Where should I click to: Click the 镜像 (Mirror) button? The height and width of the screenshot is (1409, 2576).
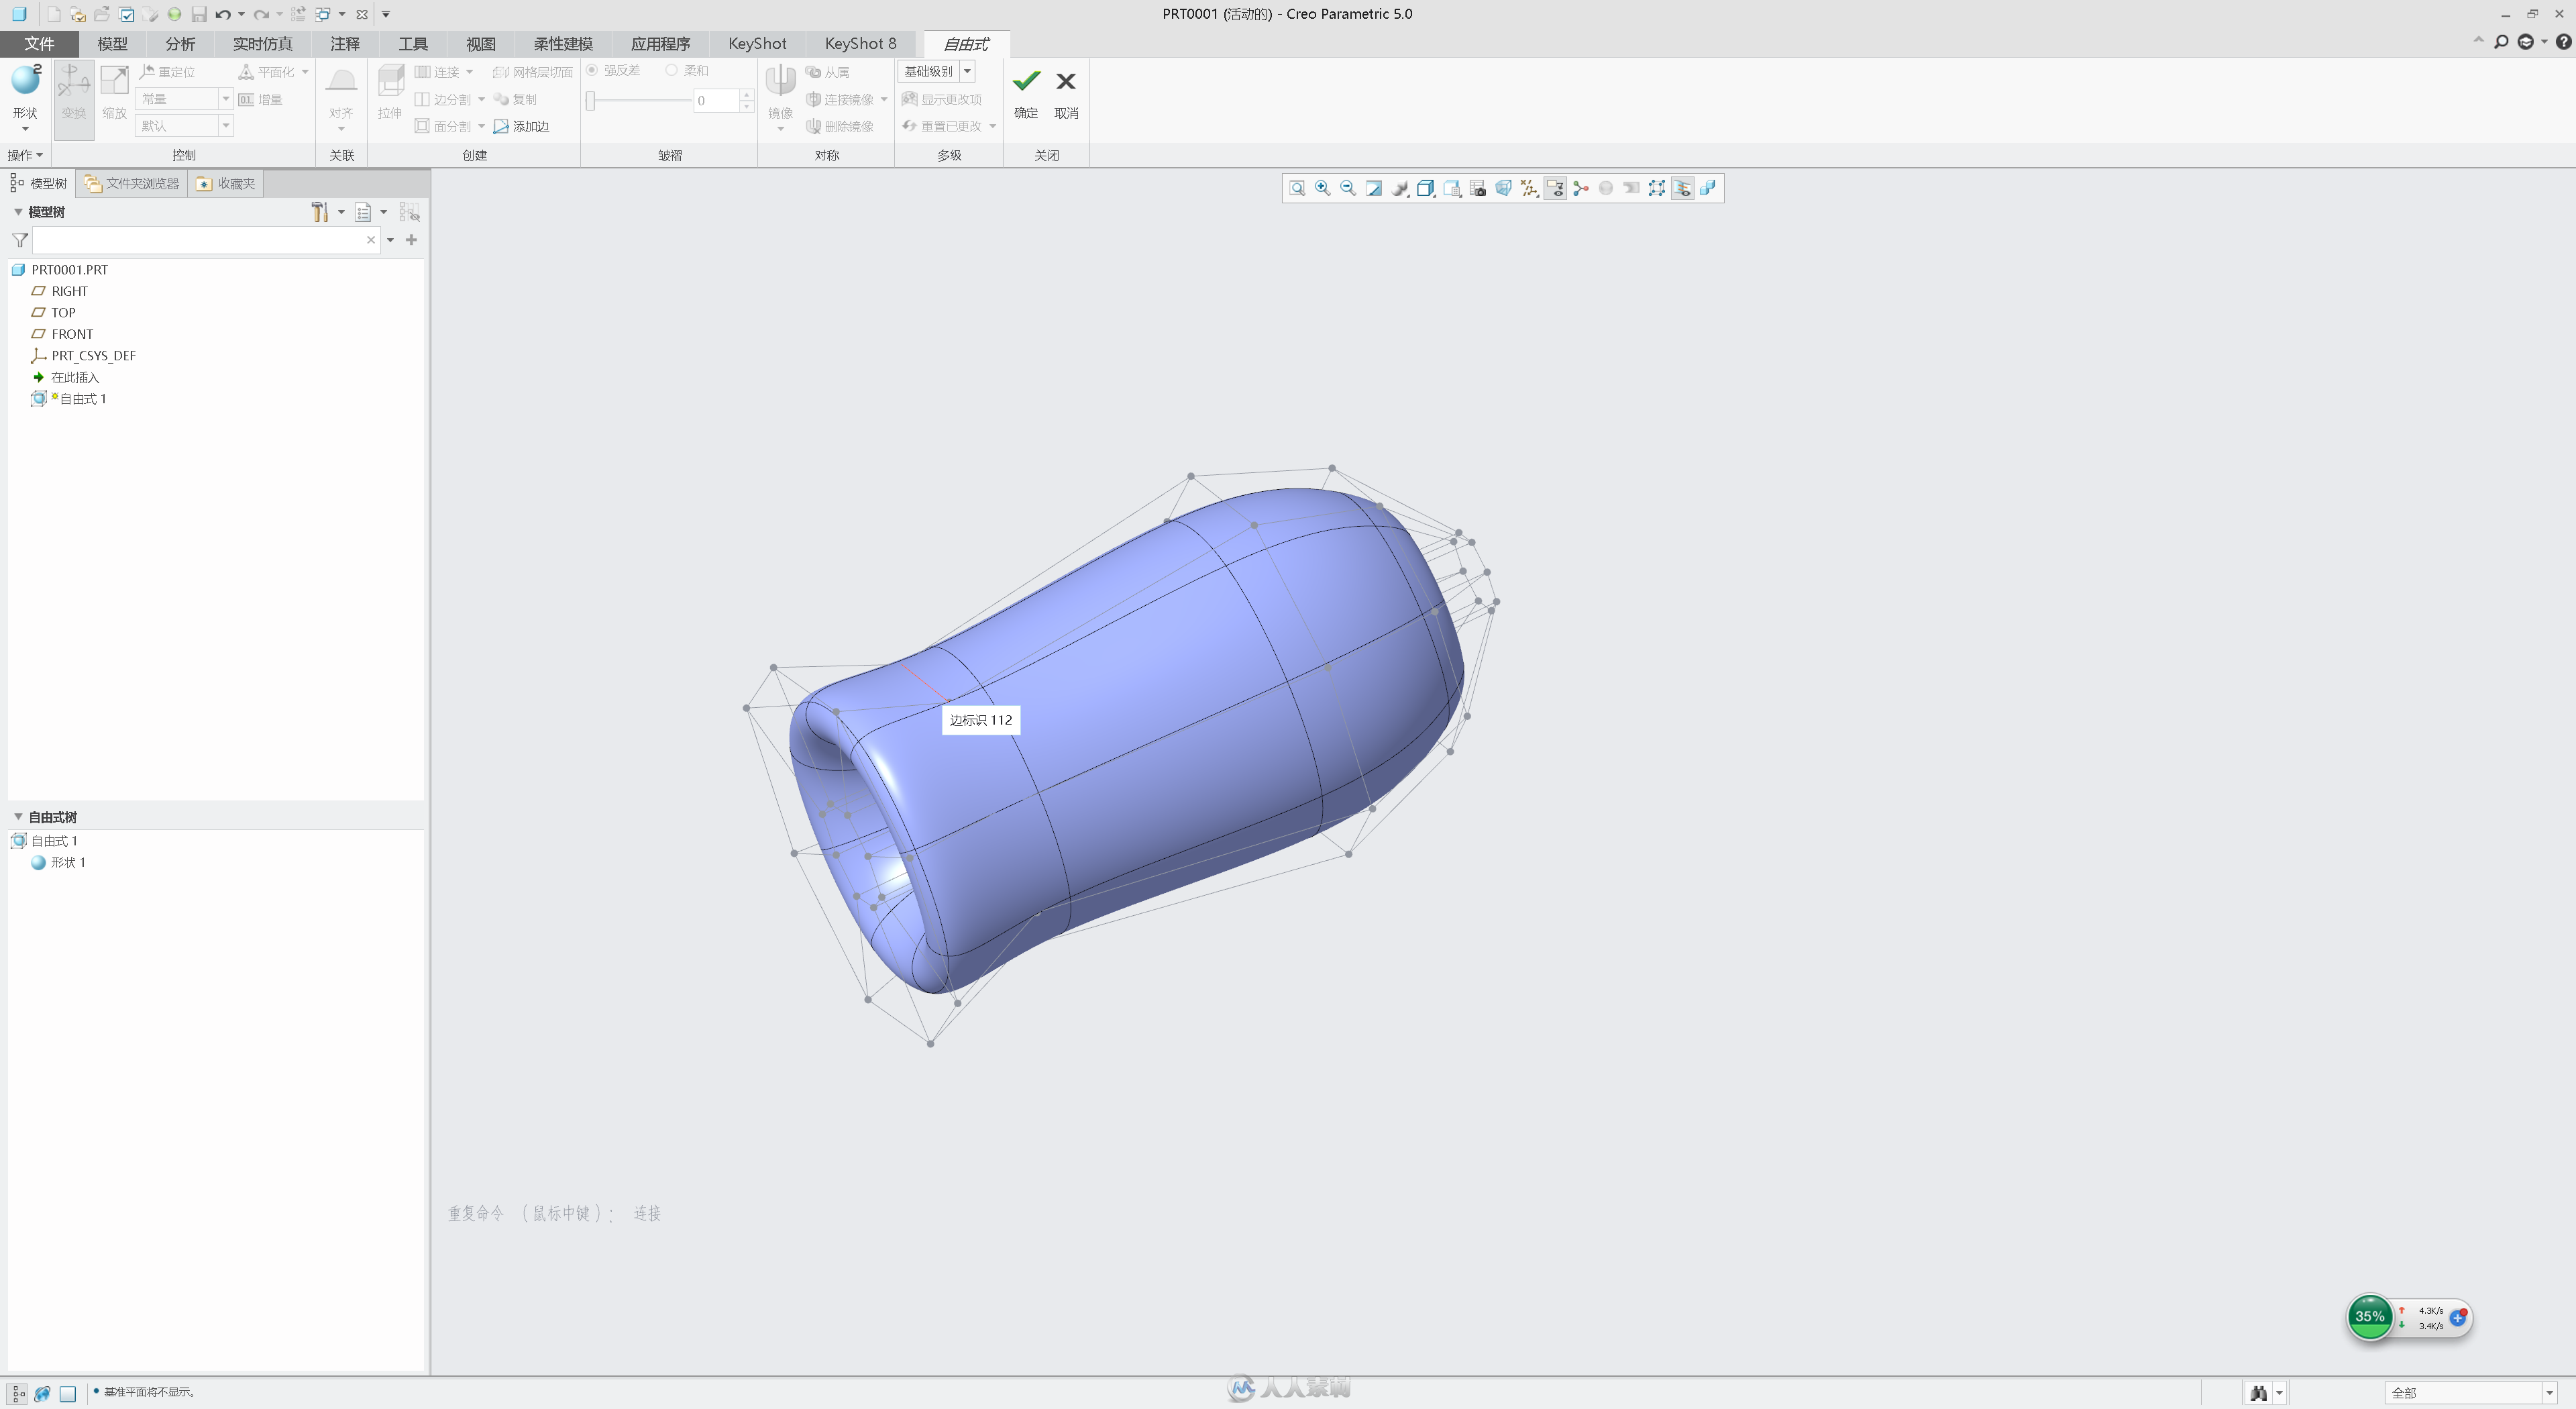780,93
